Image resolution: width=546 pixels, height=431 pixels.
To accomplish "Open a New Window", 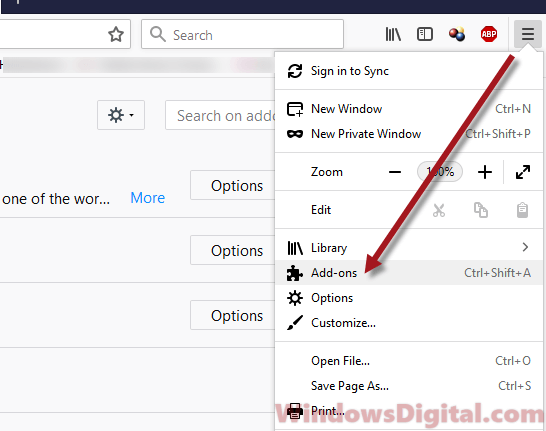I will (409, 109).
